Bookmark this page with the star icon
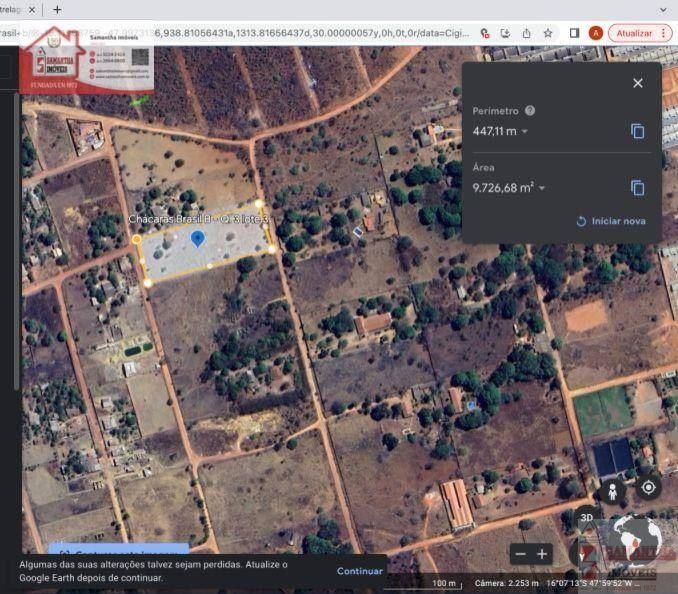The width and height of the screenshot is (678, 594). 548,33
